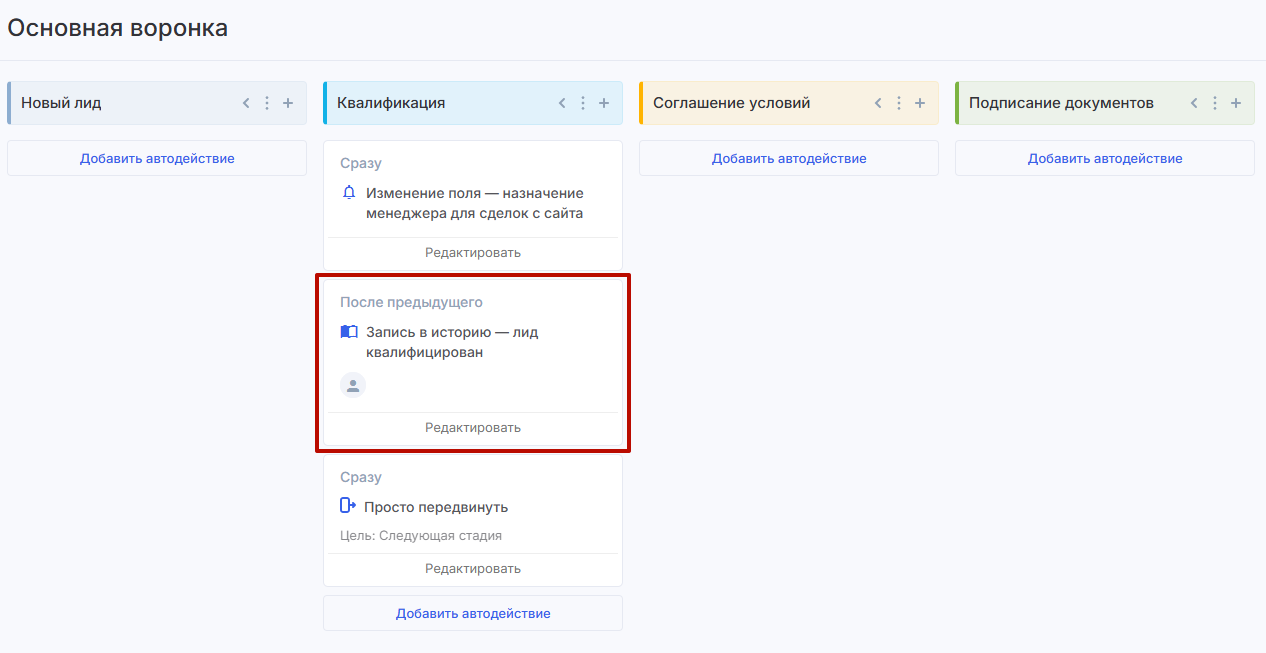Click the plus icon in Новый лид header
The image size is (1266, 653).
[288, 103]
